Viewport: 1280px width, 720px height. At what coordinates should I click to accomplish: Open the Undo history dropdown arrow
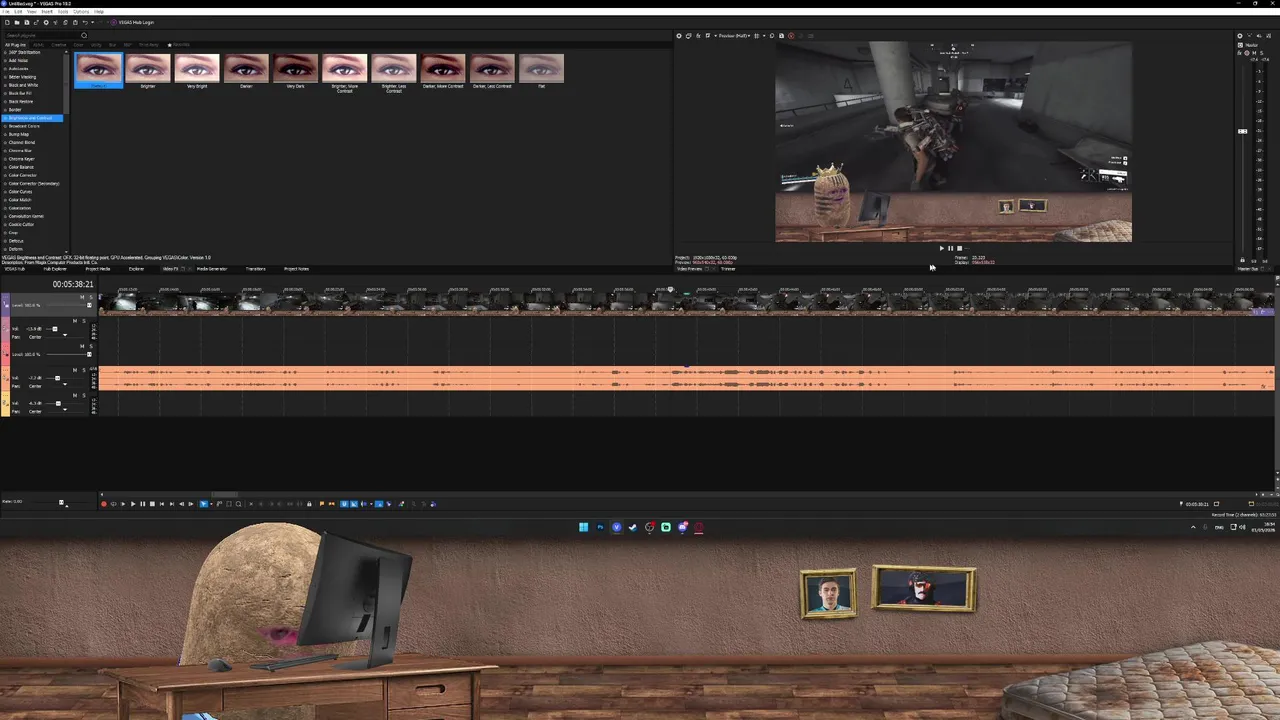pos(92,22)
